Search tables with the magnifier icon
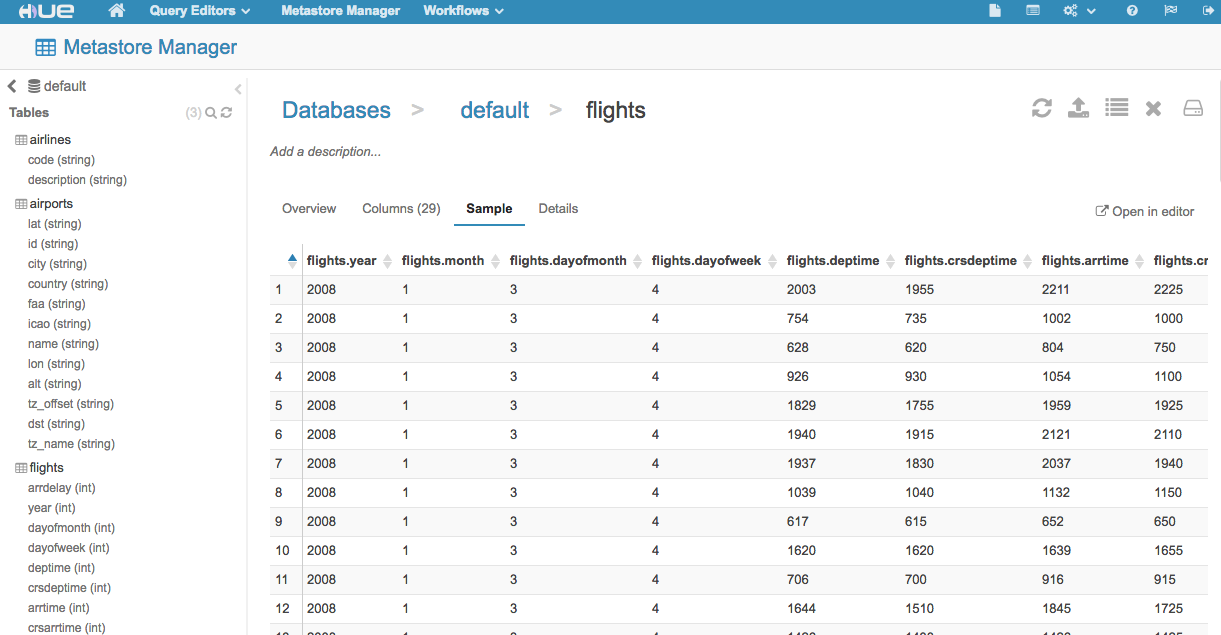Viewport: 1221px width, 635px height. (211, 113)
